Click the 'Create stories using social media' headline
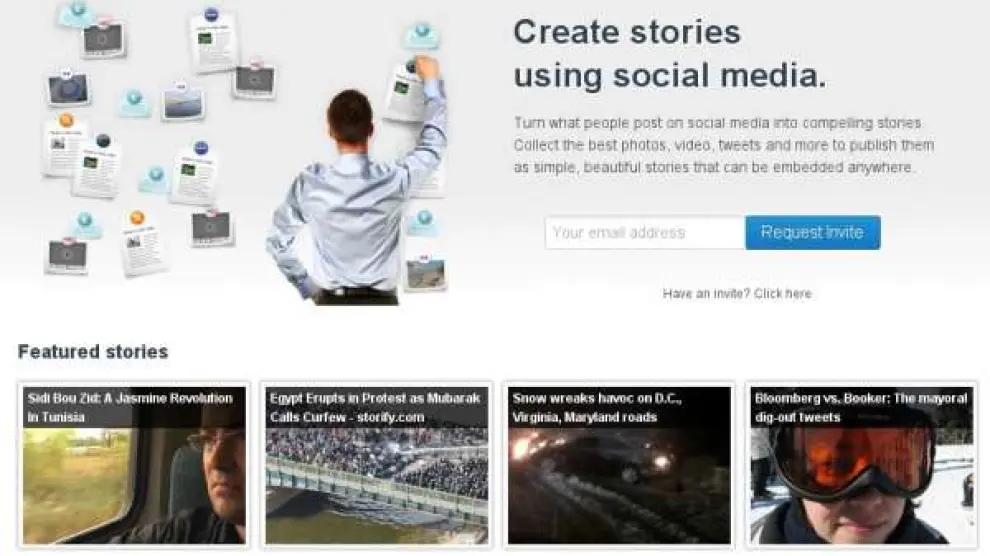 [x=669, y=54]
